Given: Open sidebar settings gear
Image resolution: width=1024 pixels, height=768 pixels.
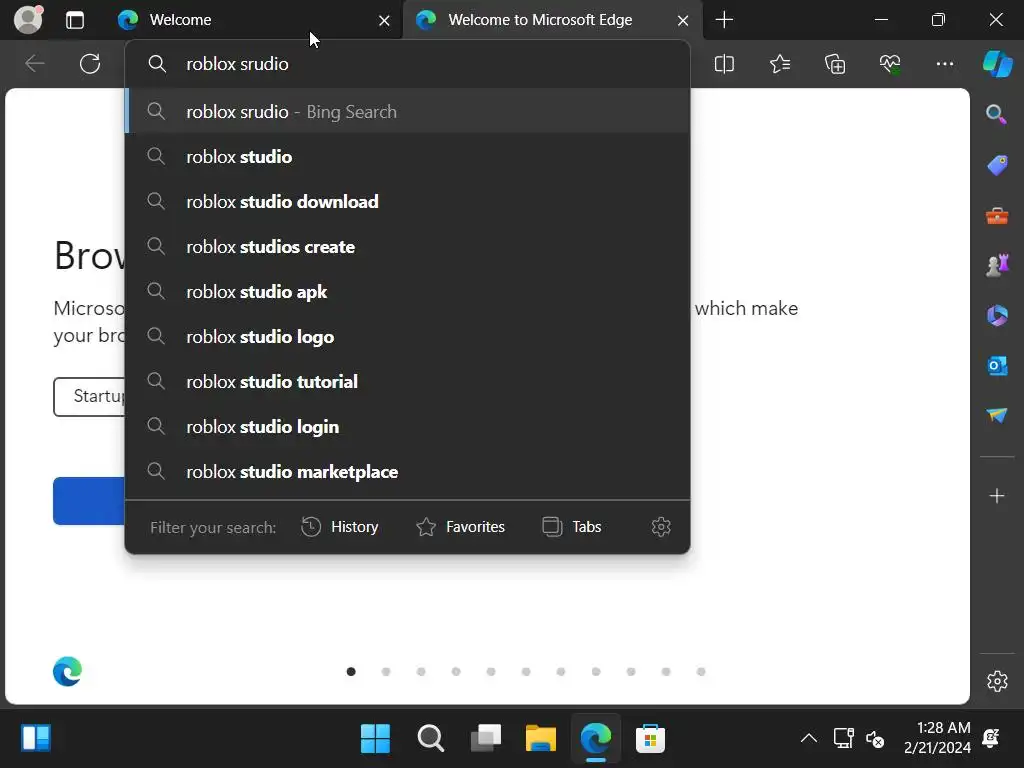Looking at the screenshot, I should 997,681.
